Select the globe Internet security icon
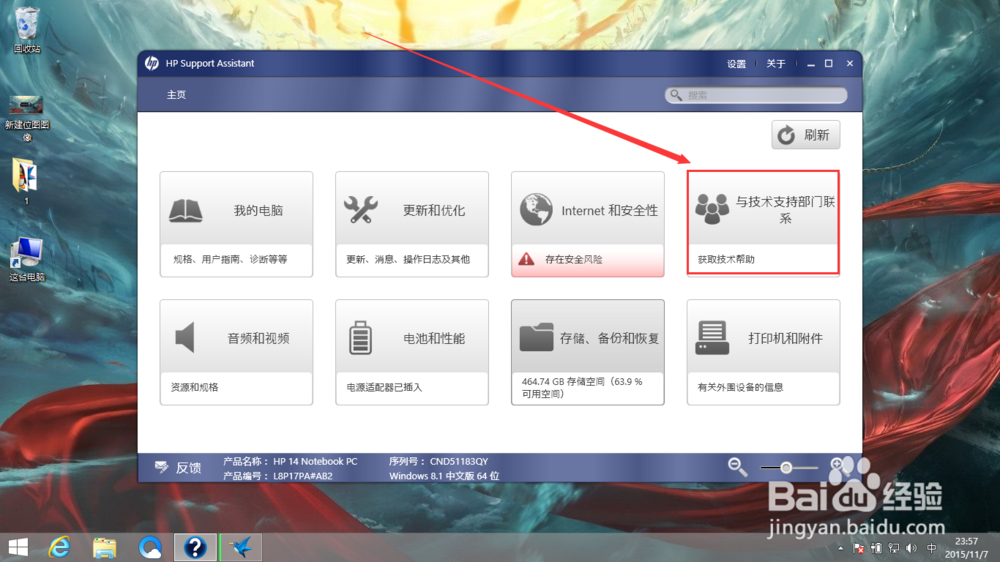Image resolution: width=1000 pixels, height=562 pixels. coord(536,209)
